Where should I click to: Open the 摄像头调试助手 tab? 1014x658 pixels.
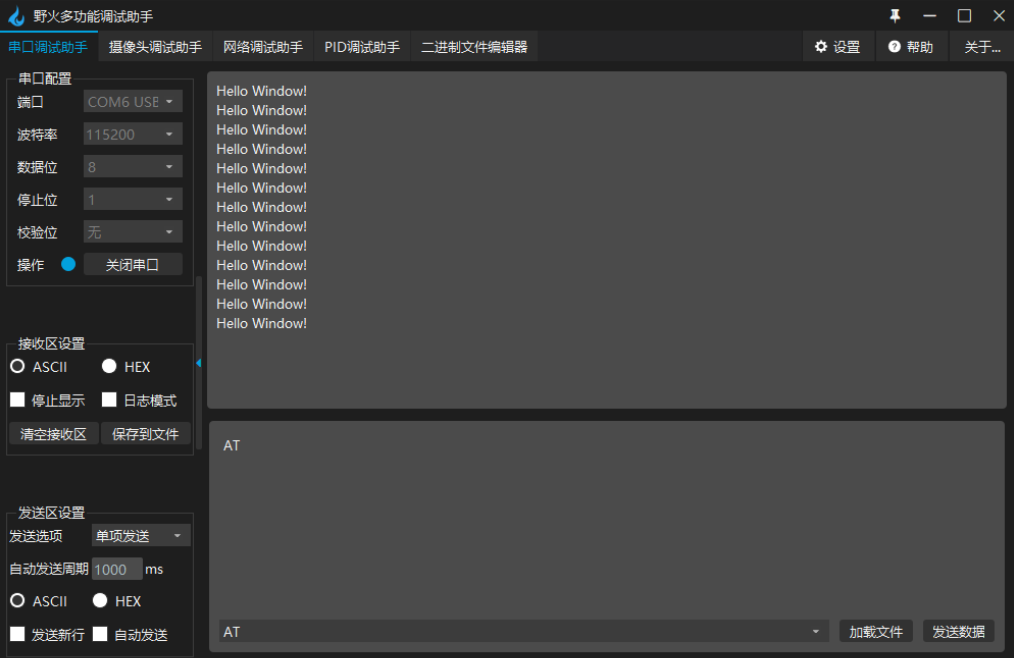coord(155,47)
